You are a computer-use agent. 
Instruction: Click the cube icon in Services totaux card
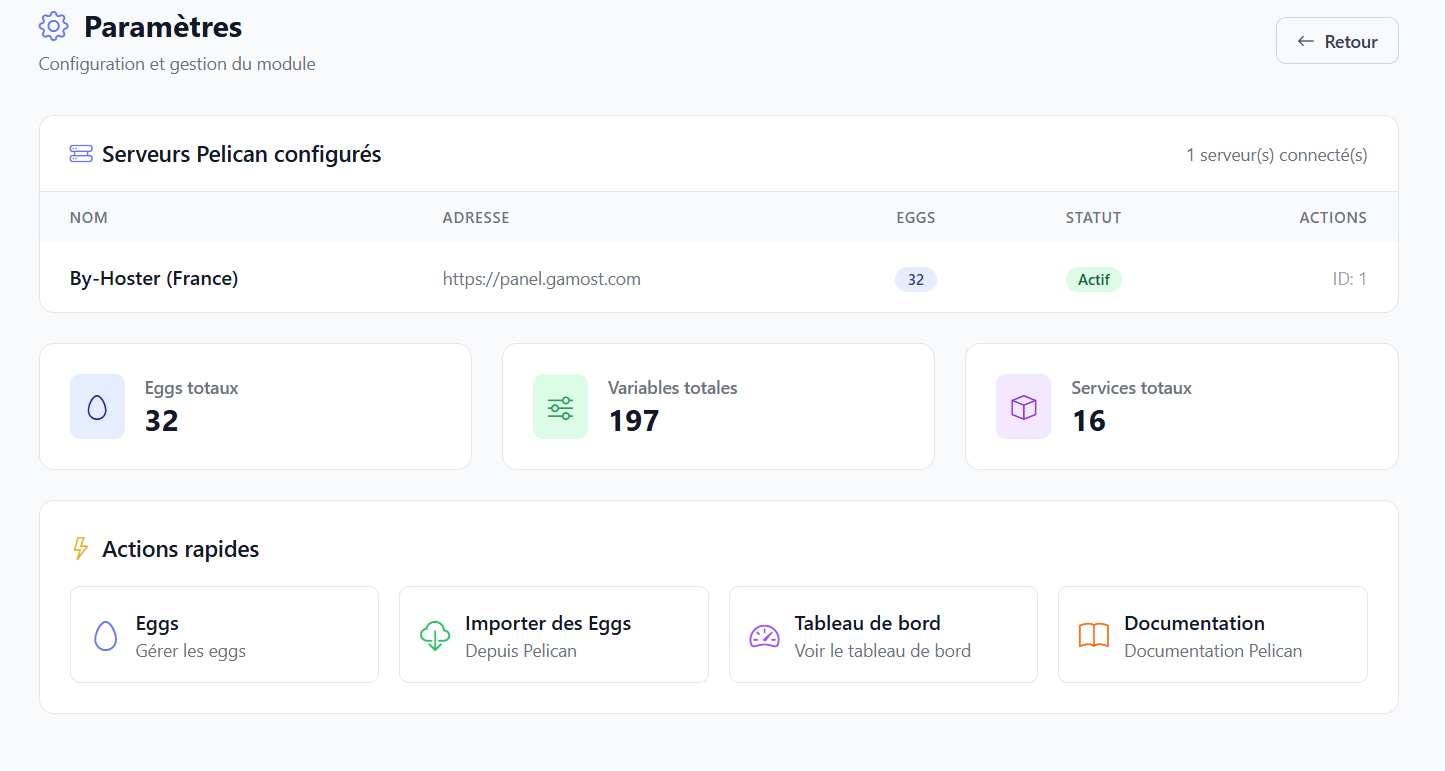click(1023, 407)
